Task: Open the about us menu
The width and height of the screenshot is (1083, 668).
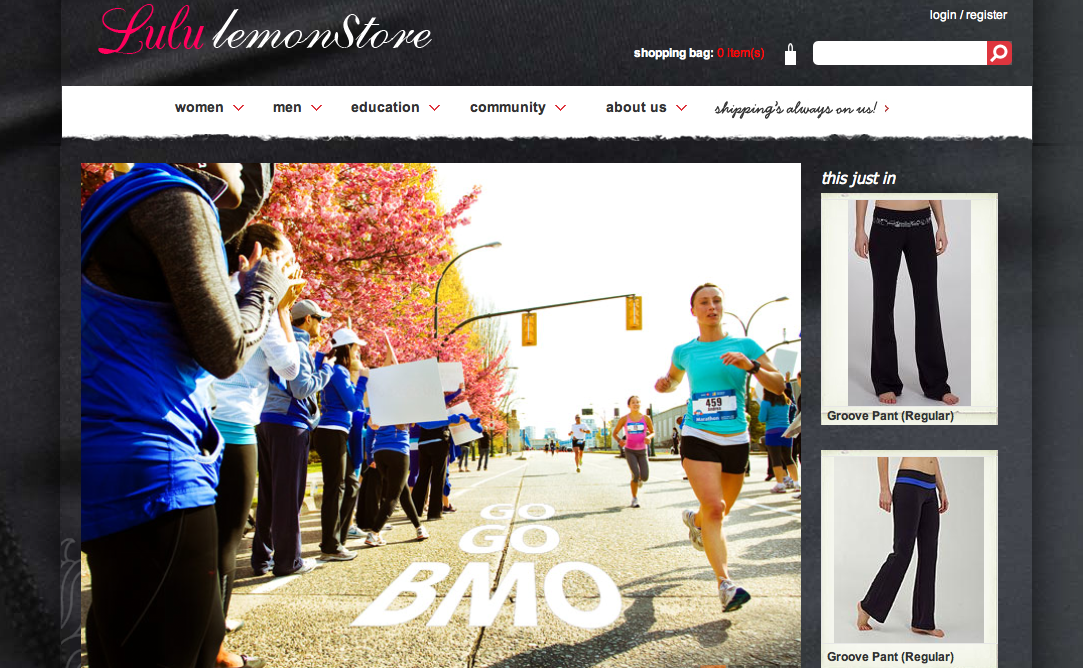Action: pyautogui.click(x=636, y=107)
